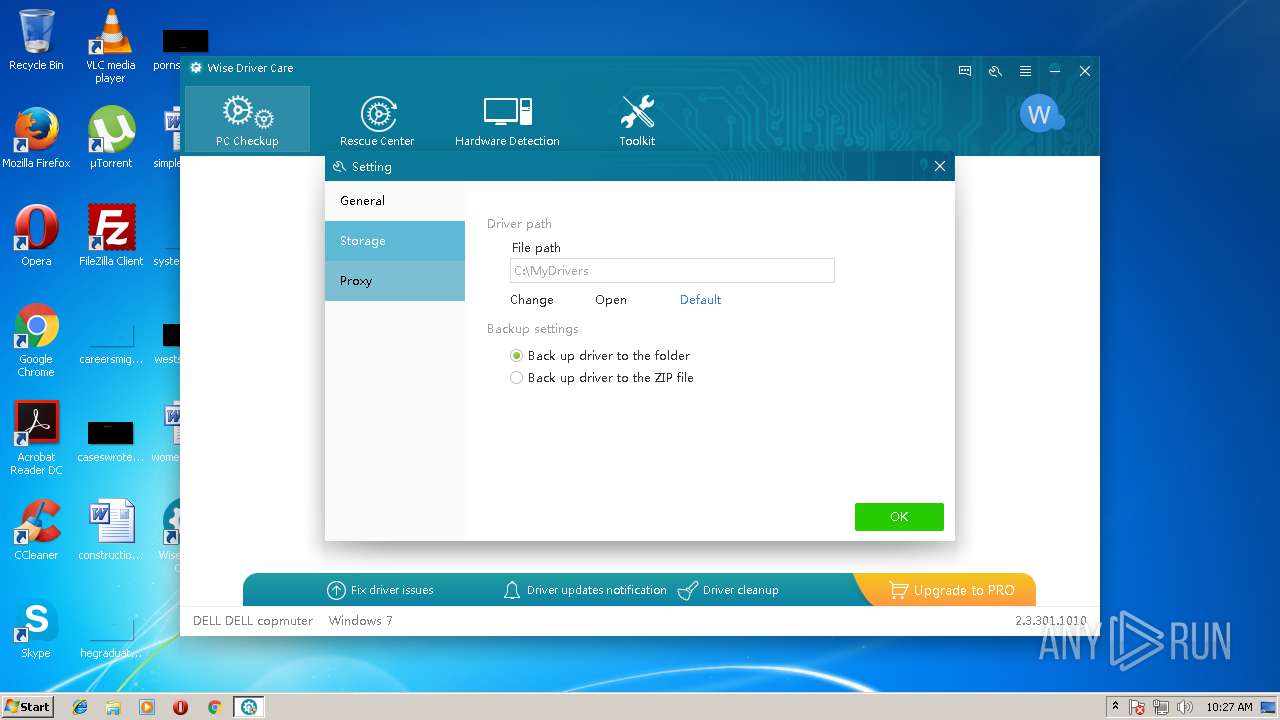Open the Opera desktop shortcut

[36, 236]
